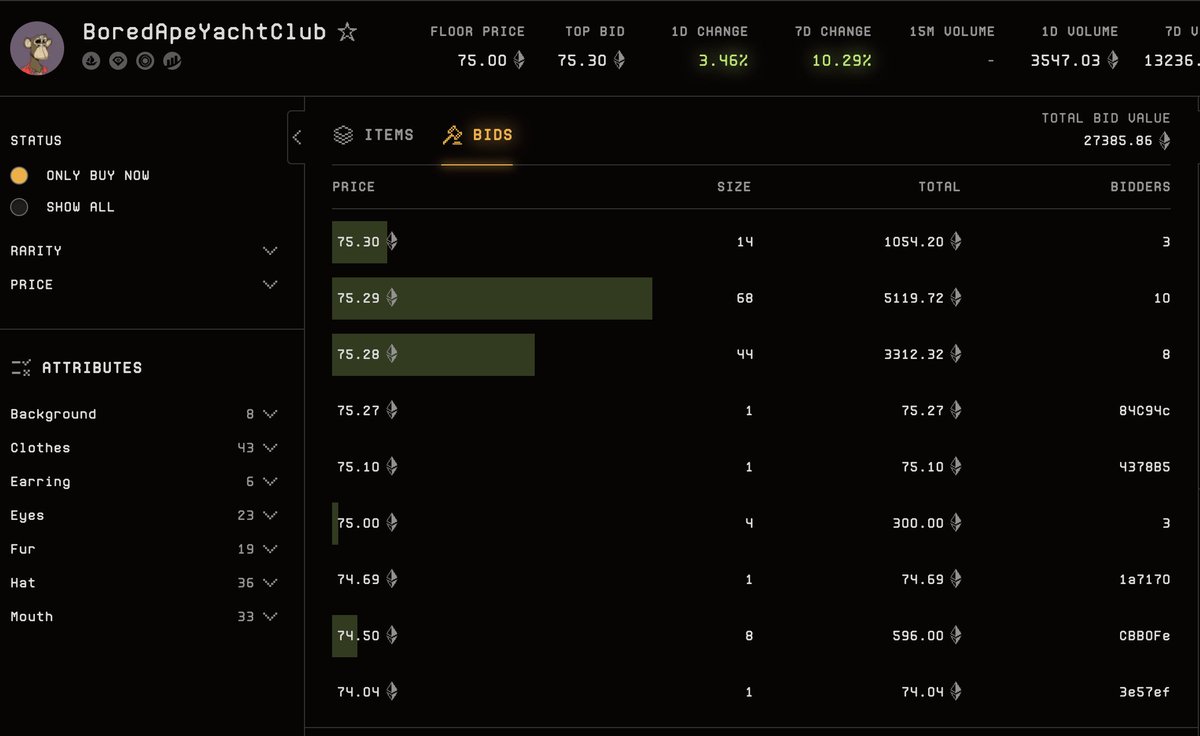The height and width of the screenshot is (736, 1200).
Task: Click the Ethereum icon beside Floor Price
Action: (x=519, y=61)
